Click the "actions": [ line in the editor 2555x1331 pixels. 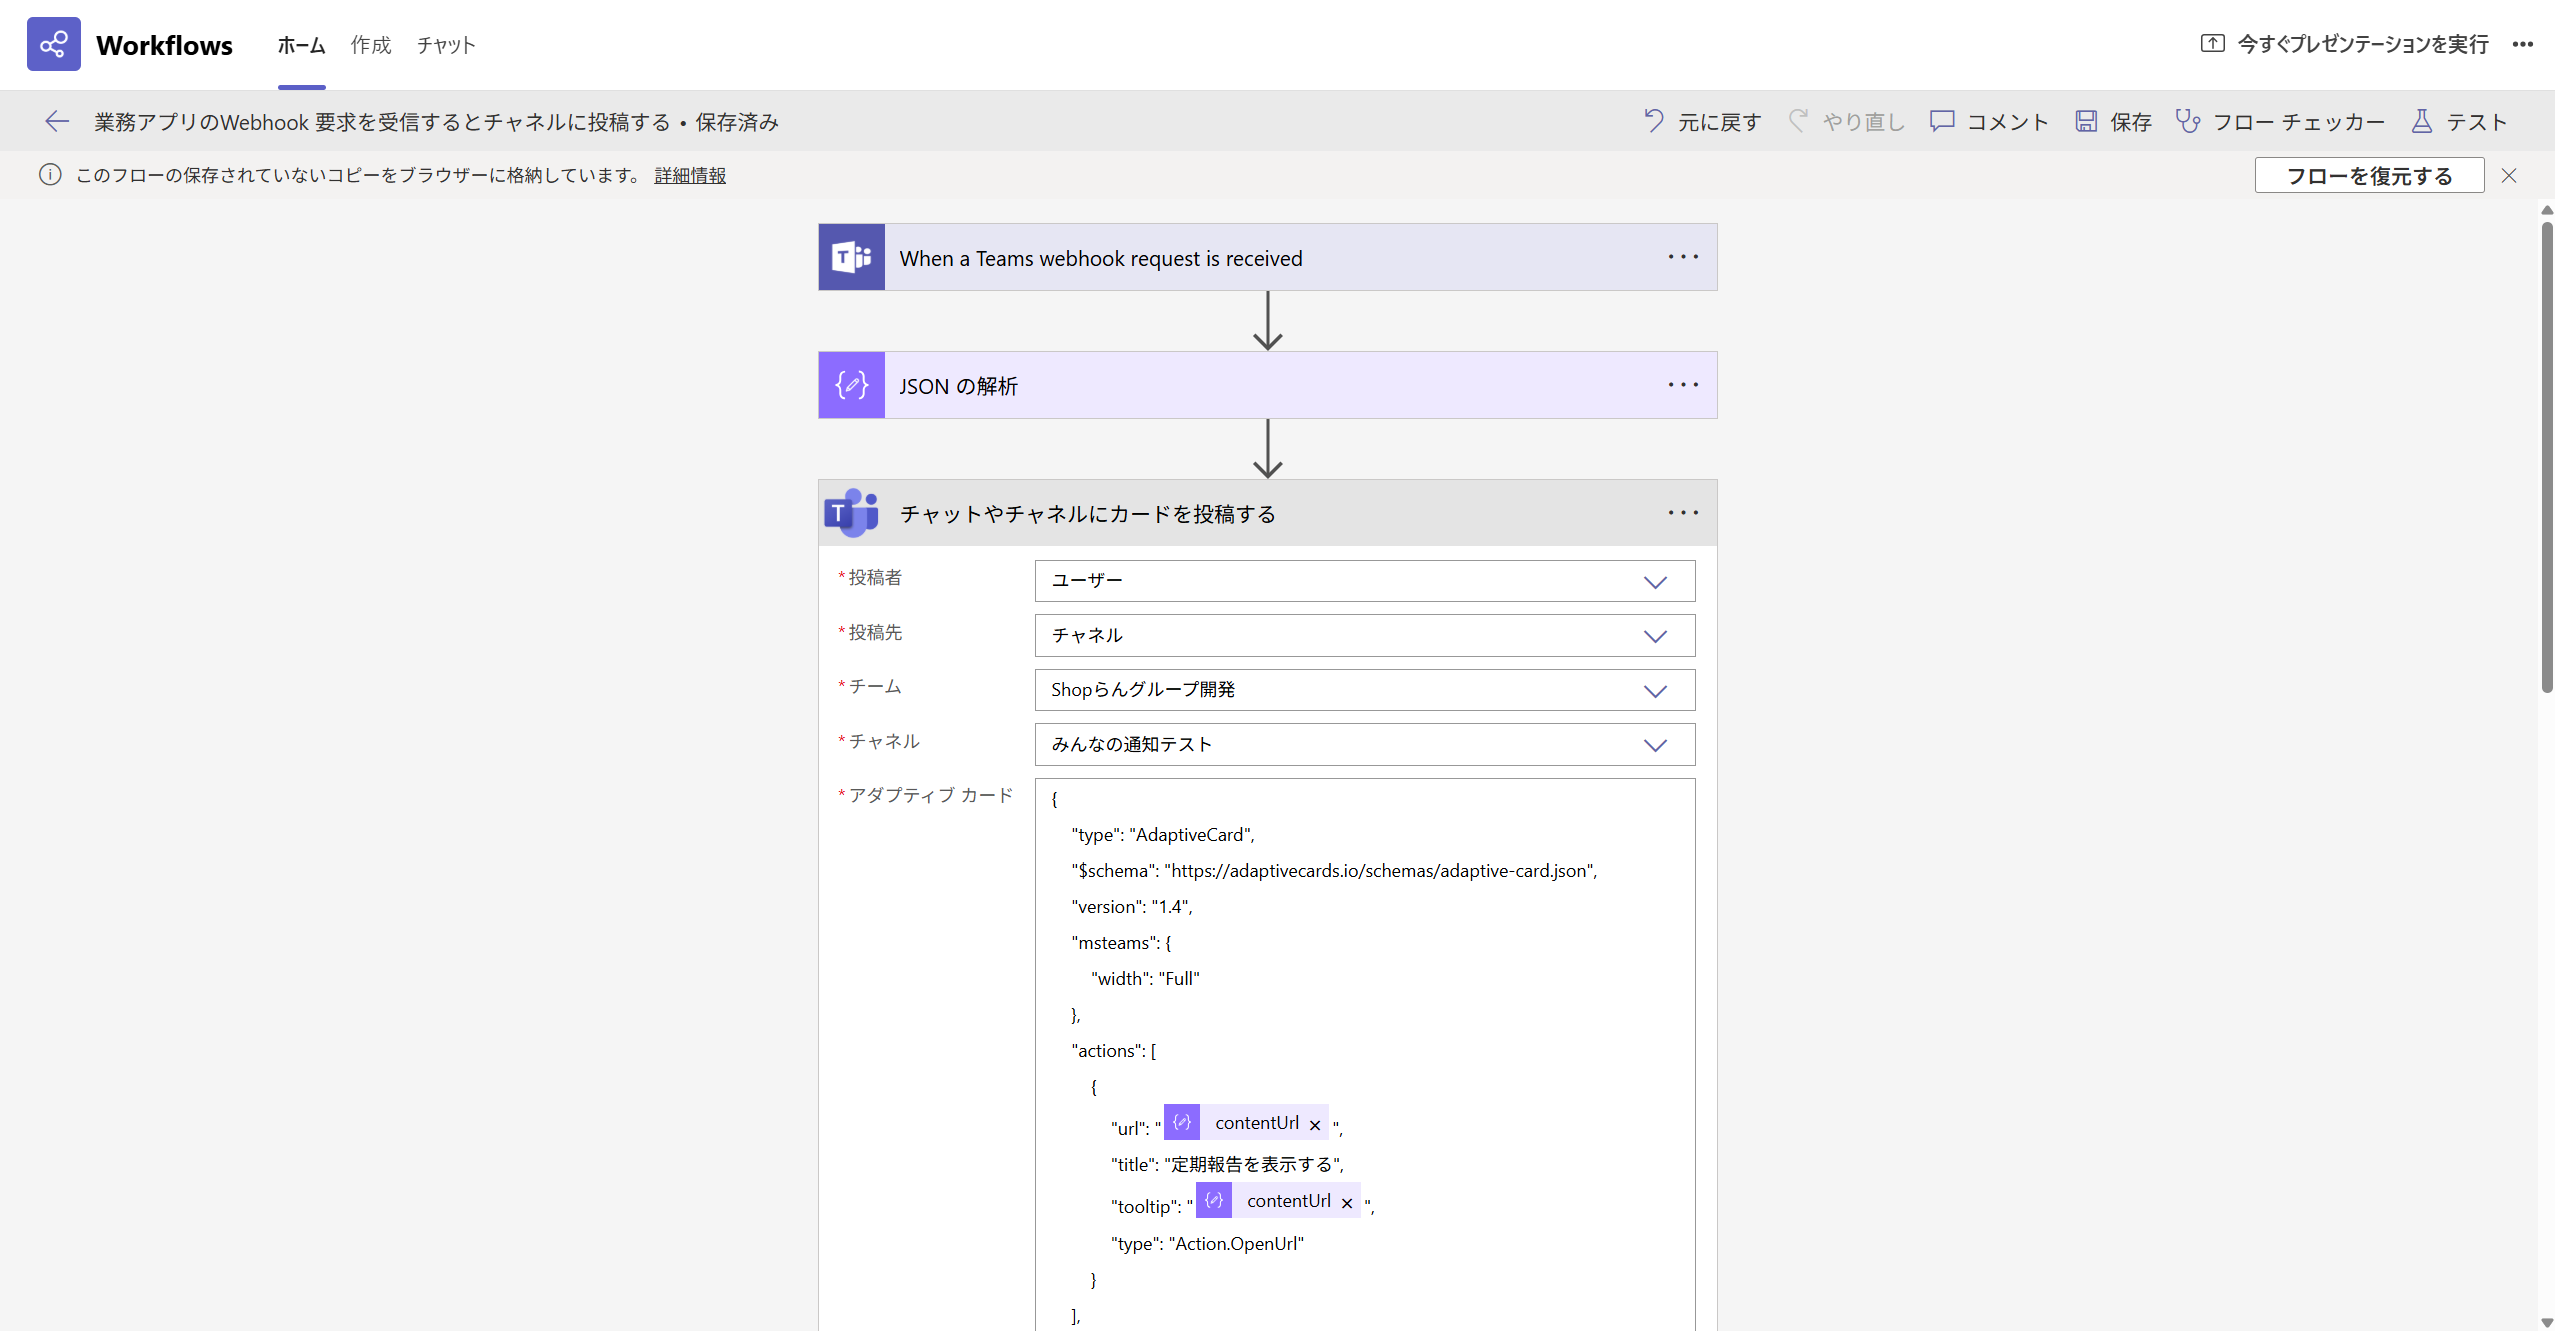point(1114,1051)
